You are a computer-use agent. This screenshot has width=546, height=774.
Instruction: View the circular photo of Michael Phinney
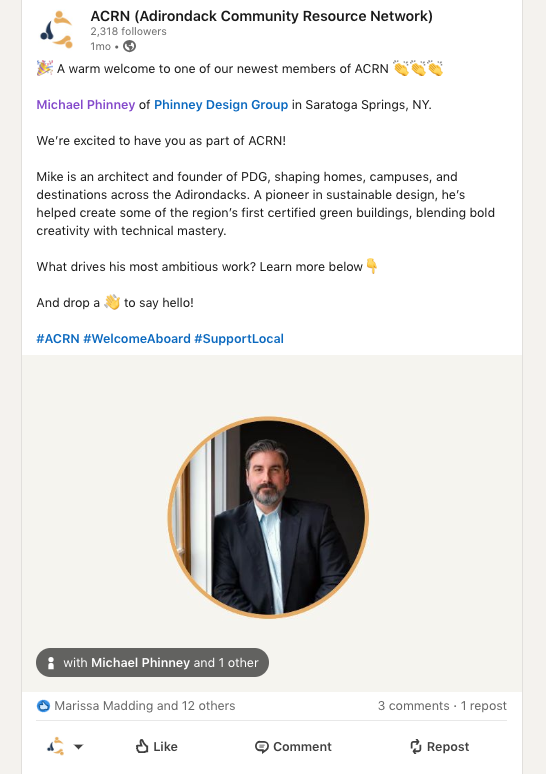pos(268,517)
